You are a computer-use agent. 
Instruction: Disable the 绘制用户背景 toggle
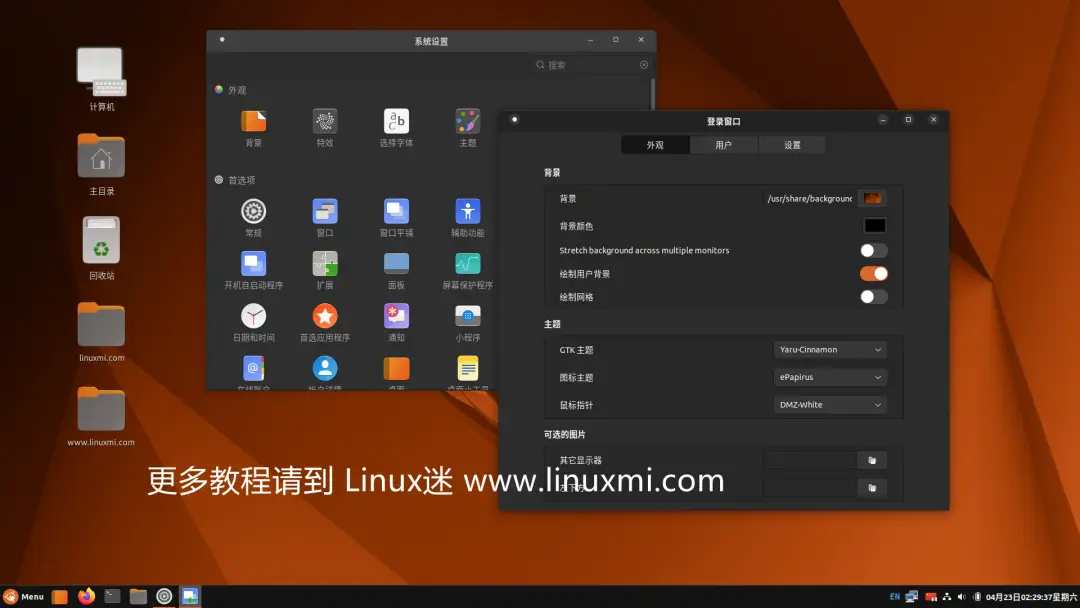(874, 273)
